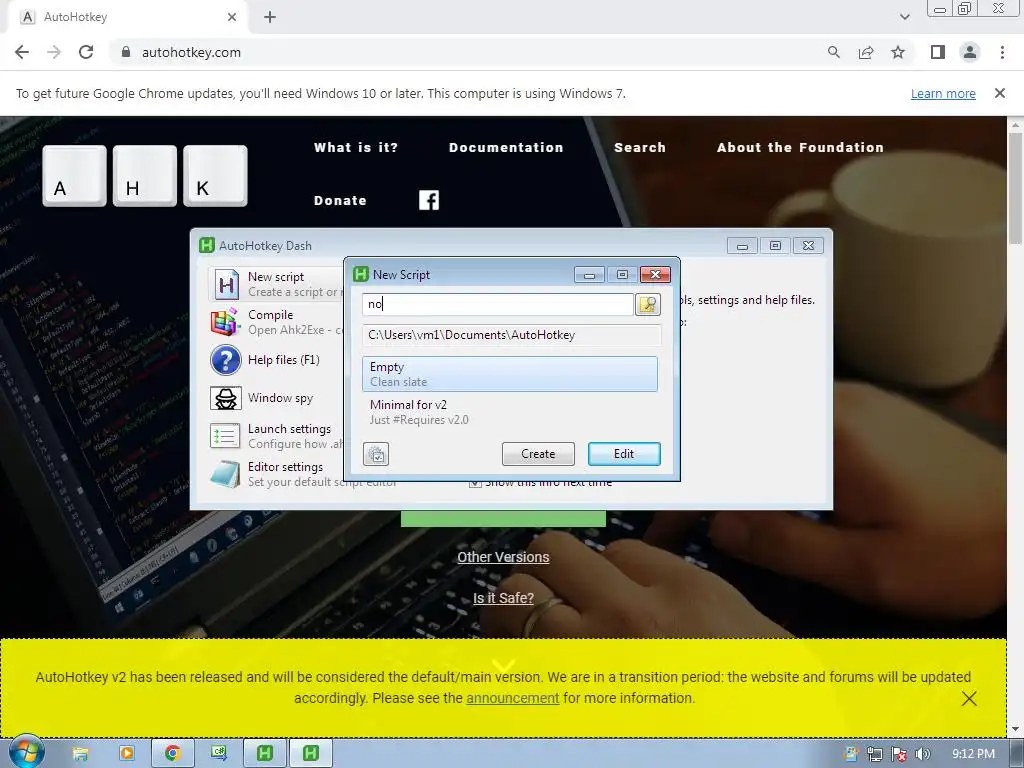
Task: Open the Documentation menu item
Action: point(506,148)
